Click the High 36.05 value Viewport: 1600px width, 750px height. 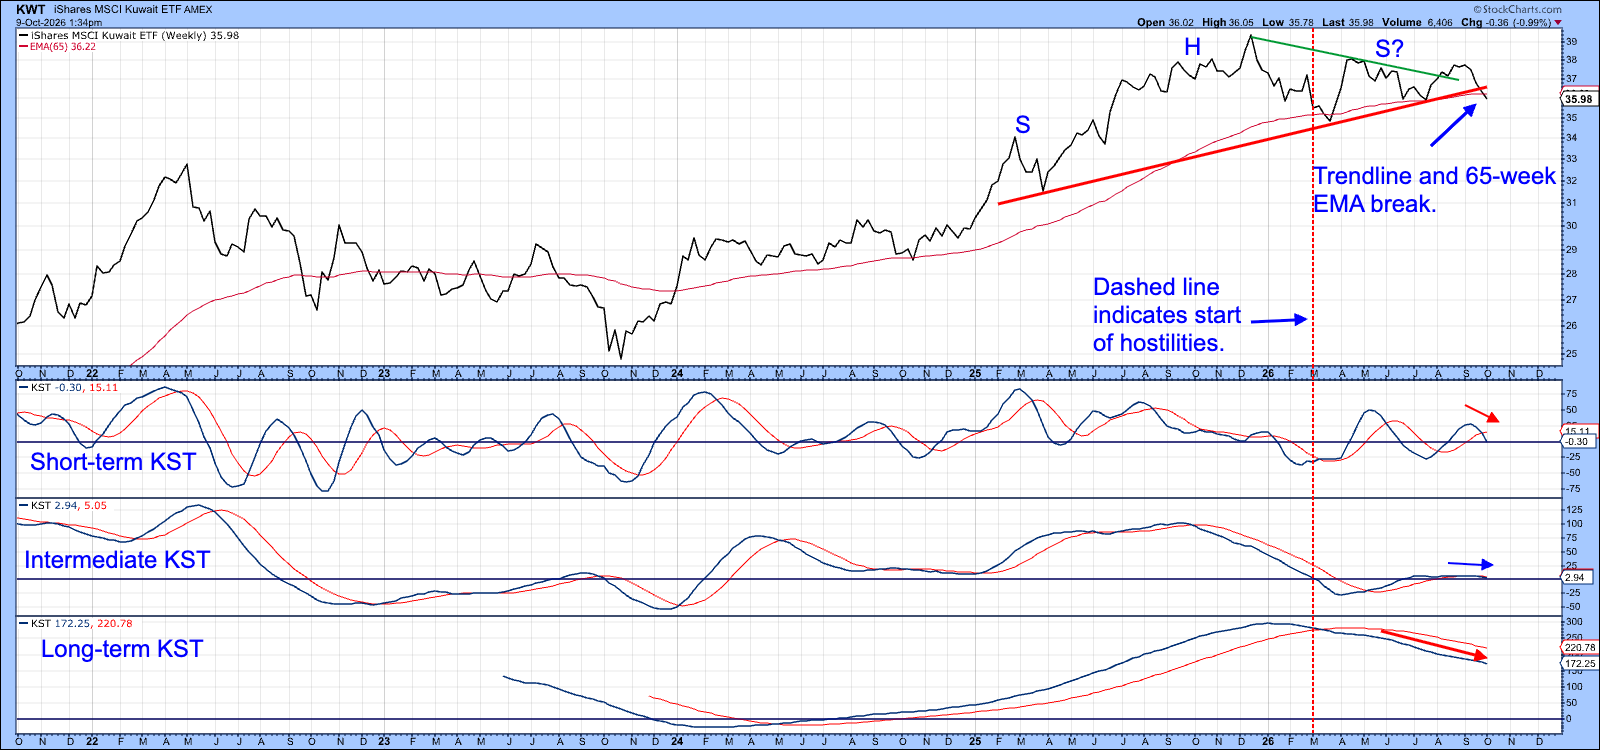[x=1227, y=22]
